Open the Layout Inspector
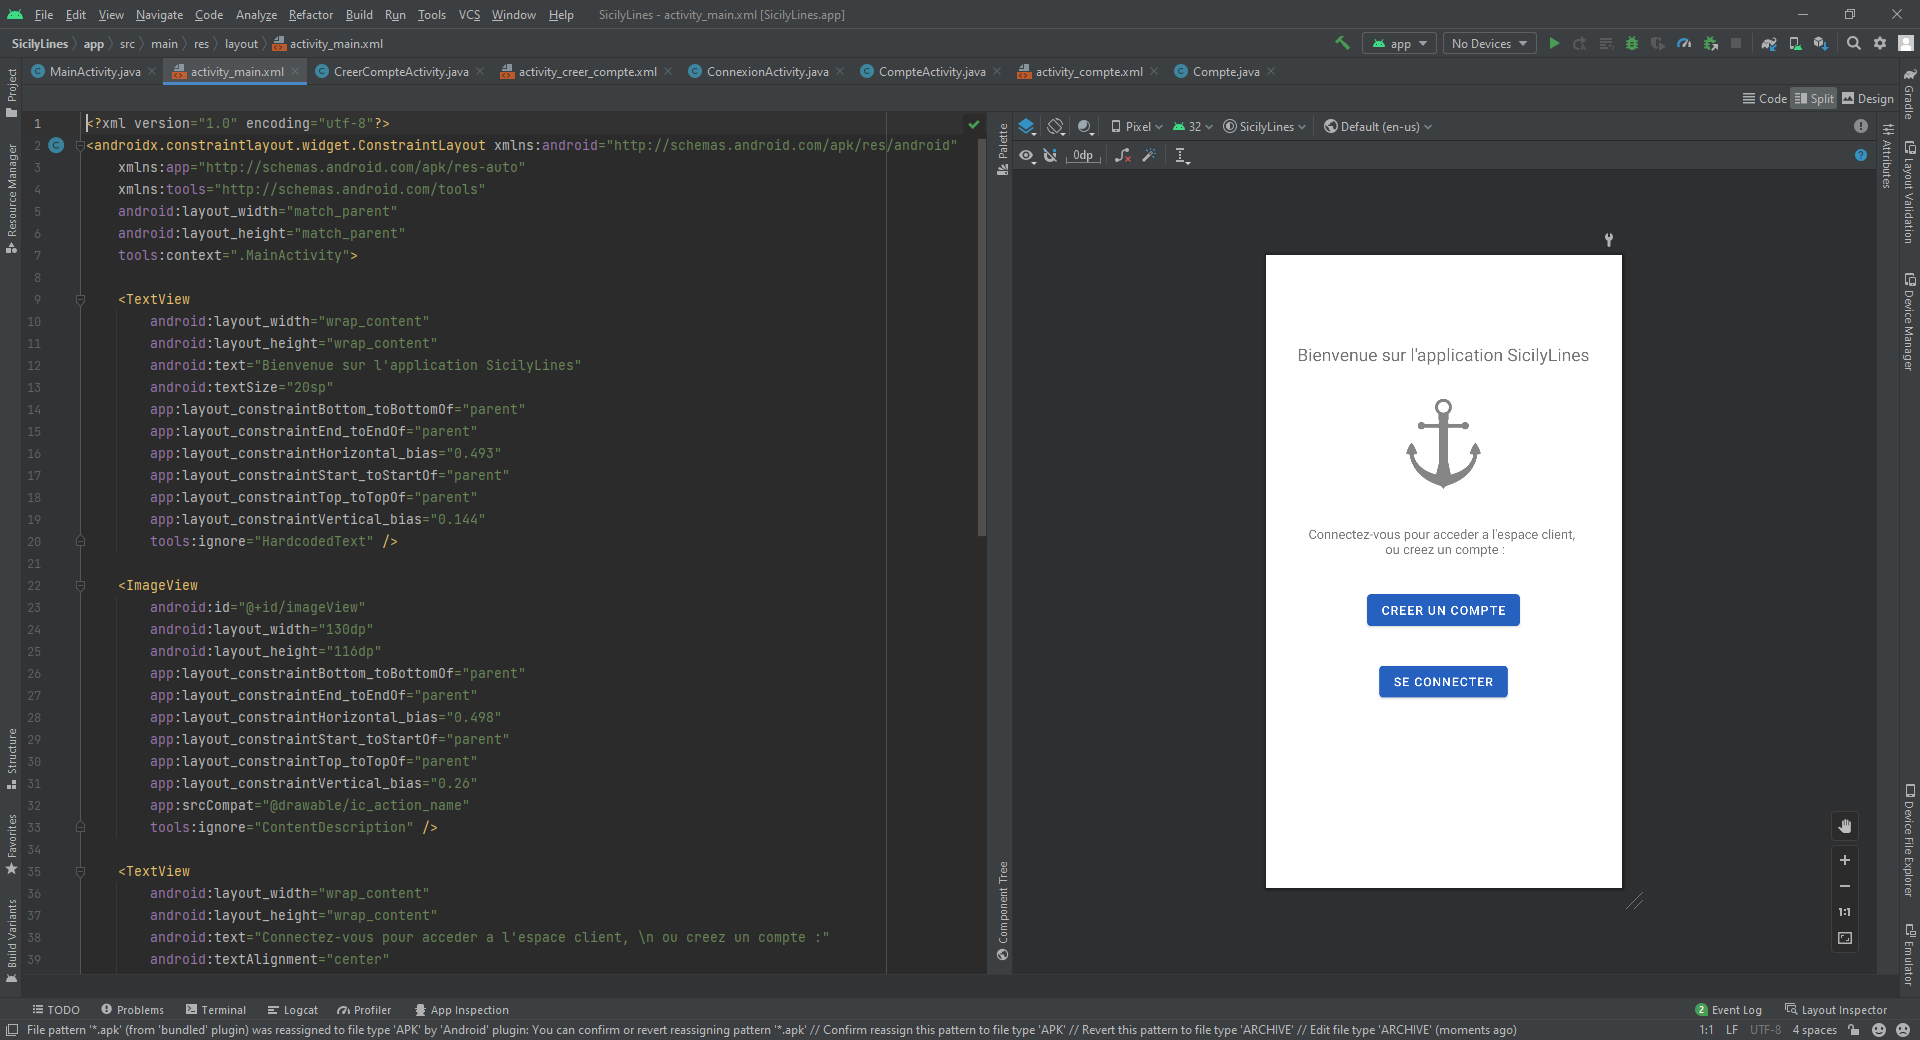 coord(1836,1010)
